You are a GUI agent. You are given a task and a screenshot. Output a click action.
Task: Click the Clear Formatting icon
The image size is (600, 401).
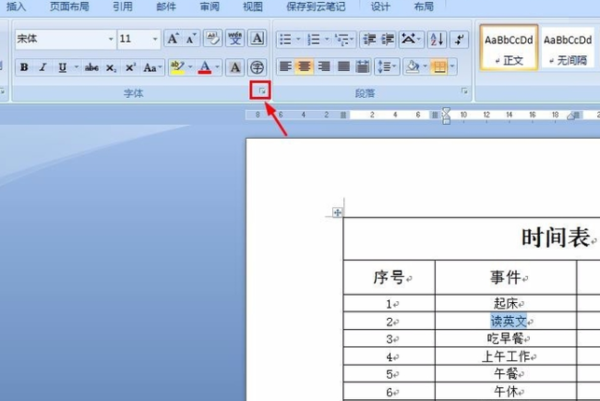coord(212,39)
